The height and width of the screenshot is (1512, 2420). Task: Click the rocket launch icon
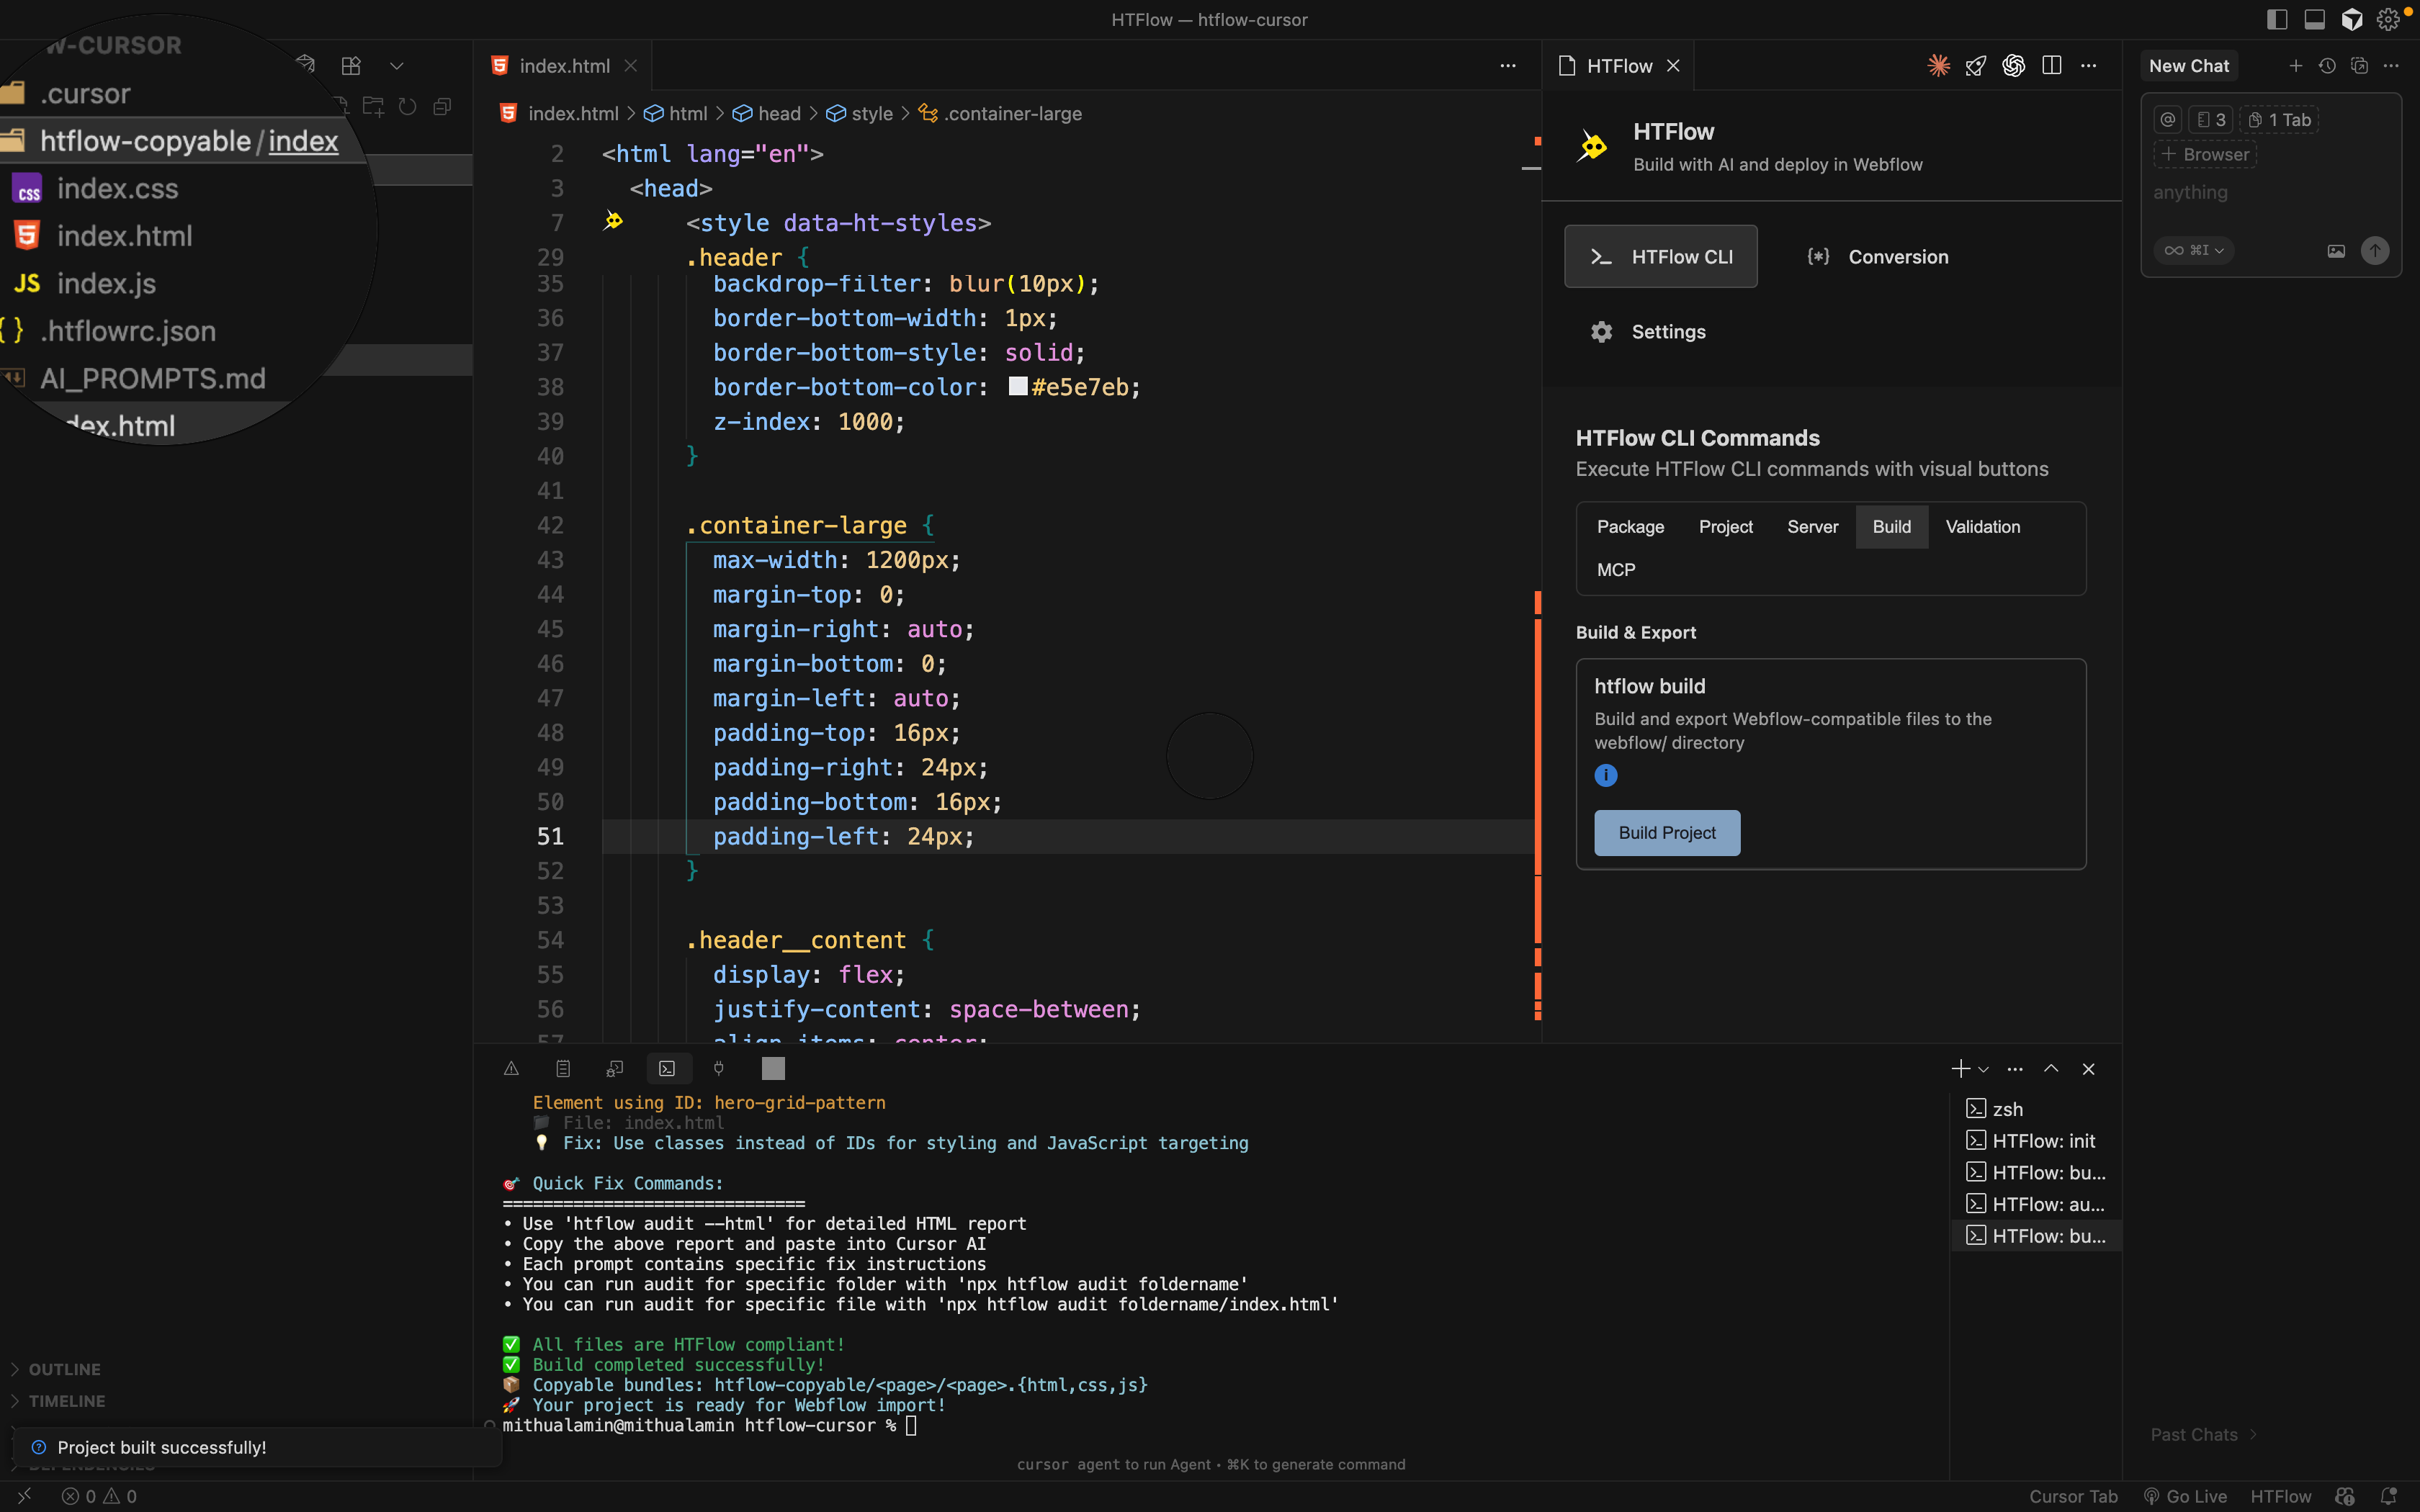[x=1976, y=66]
